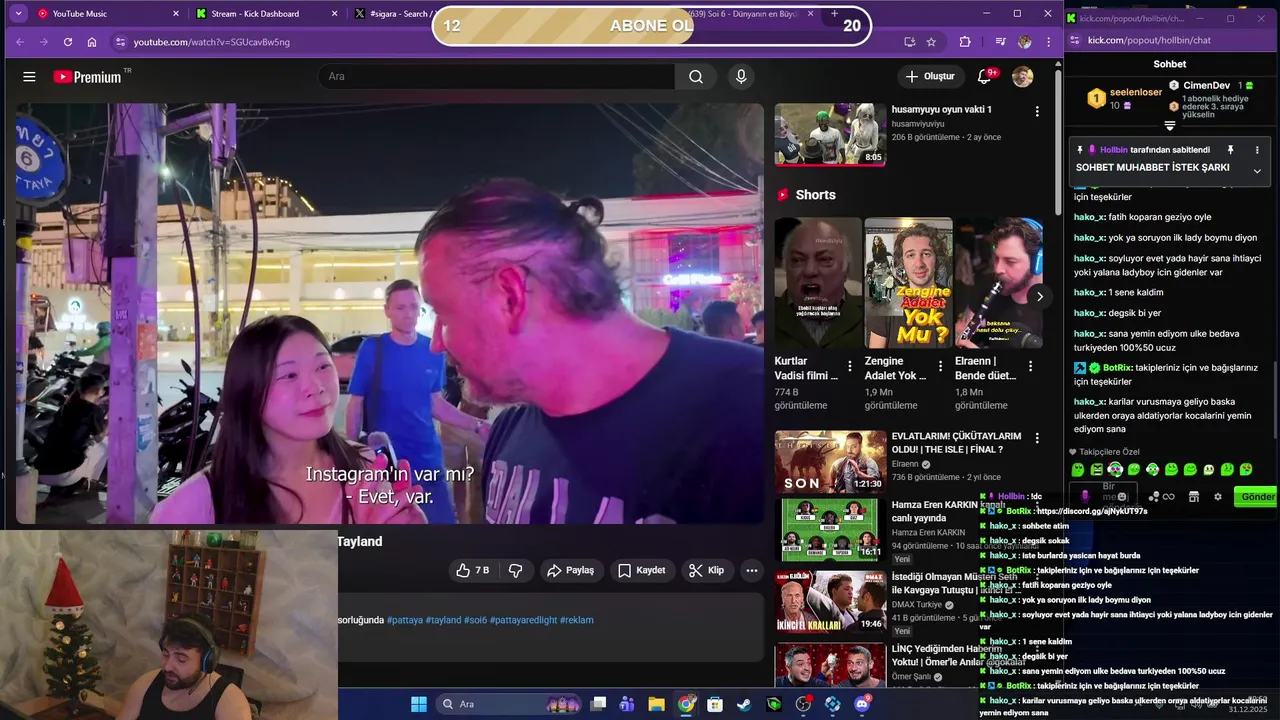The image size is (1280, 720).
Task: Close the YouTube Music tab
Action: (176, 14)
